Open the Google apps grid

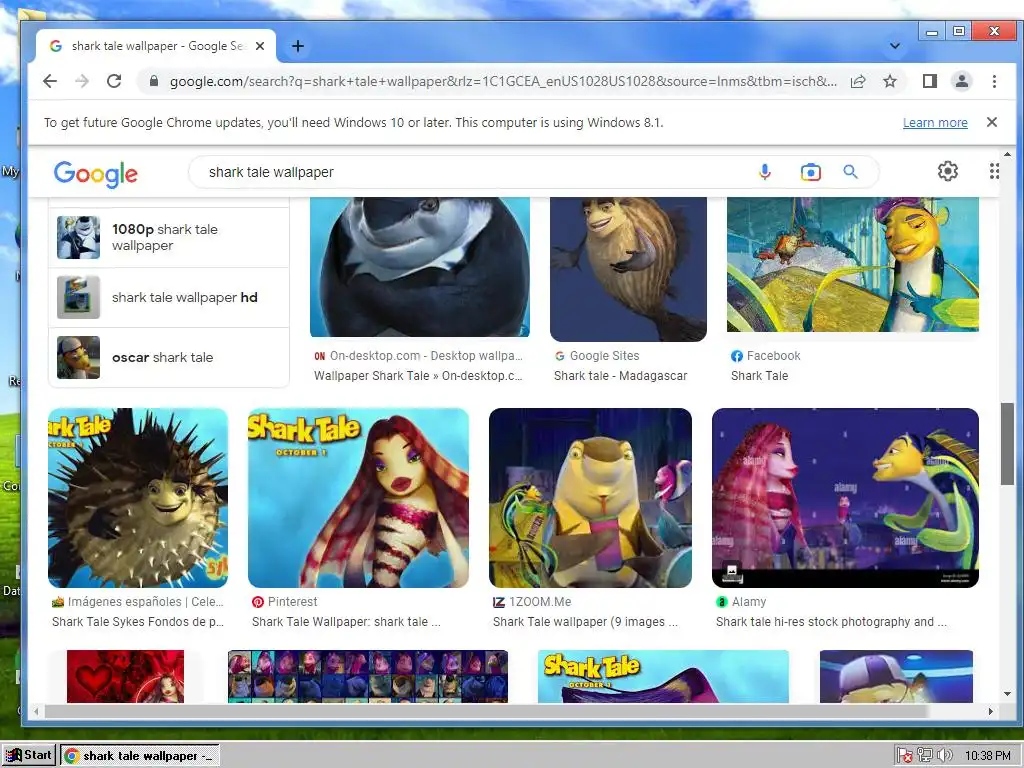(994, 171)
